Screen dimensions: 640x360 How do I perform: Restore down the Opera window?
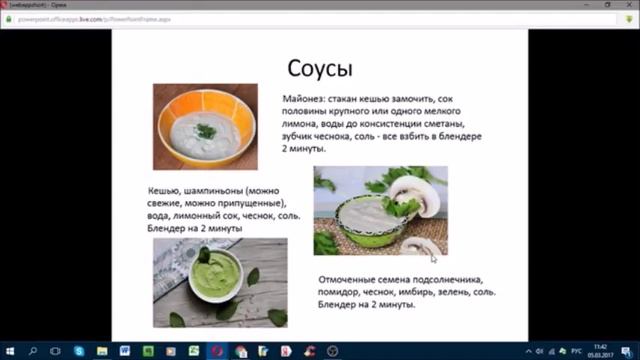click(608, 4)
